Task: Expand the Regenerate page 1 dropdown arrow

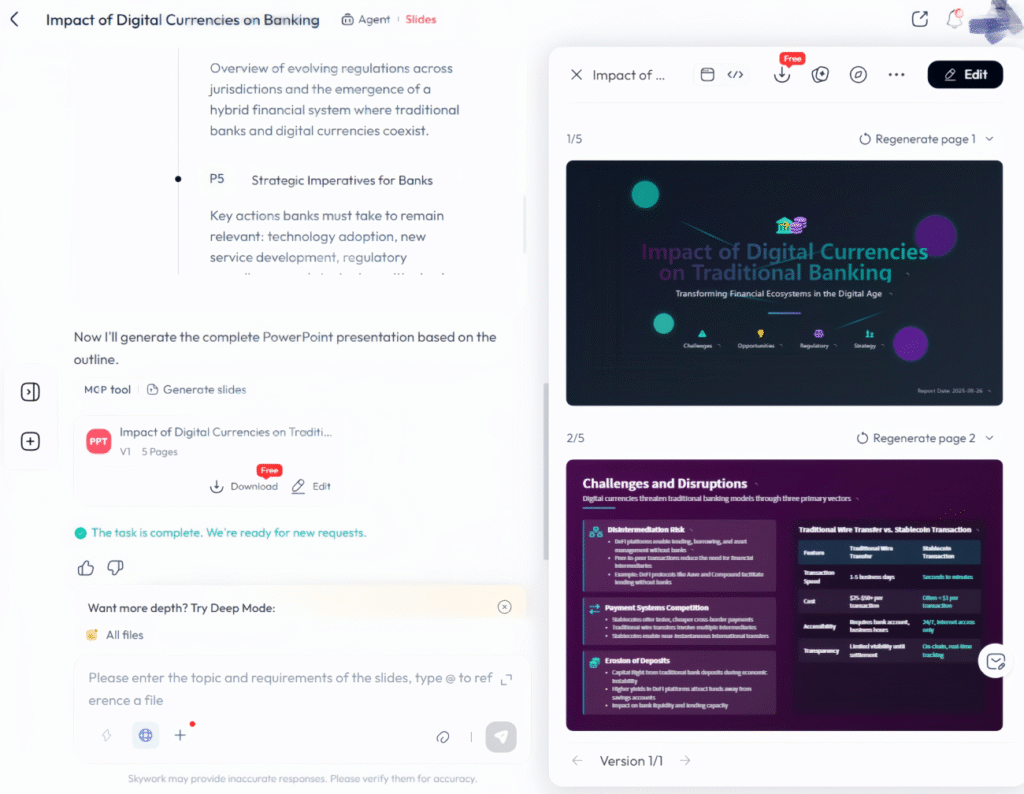Action: 990,139
